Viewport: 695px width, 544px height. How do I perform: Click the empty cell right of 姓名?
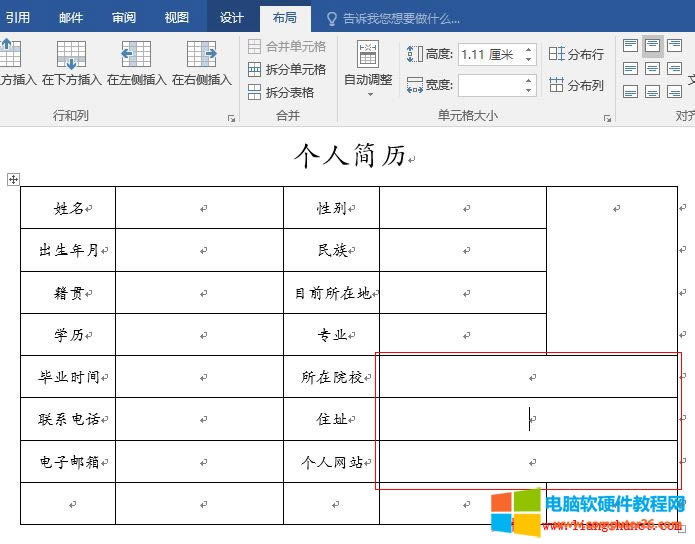[199, 207]
